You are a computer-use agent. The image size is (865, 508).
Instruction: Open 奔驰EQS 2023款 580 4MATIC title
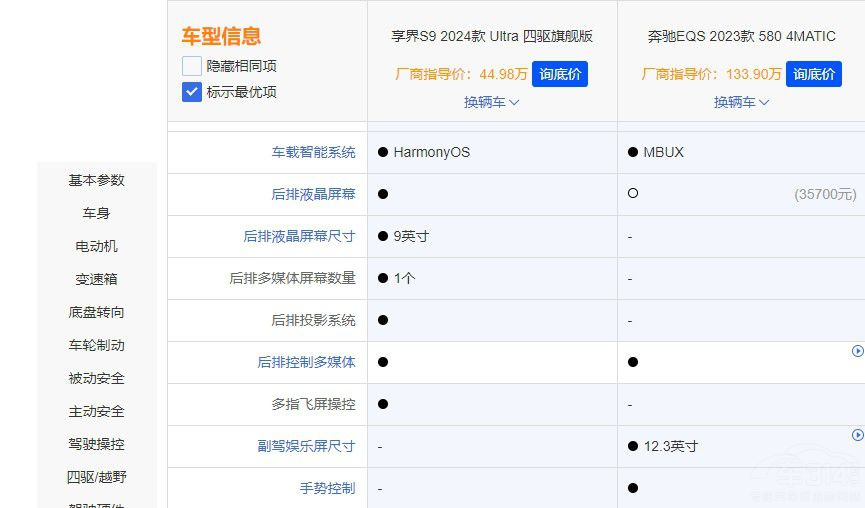click(x=741, y=36)
